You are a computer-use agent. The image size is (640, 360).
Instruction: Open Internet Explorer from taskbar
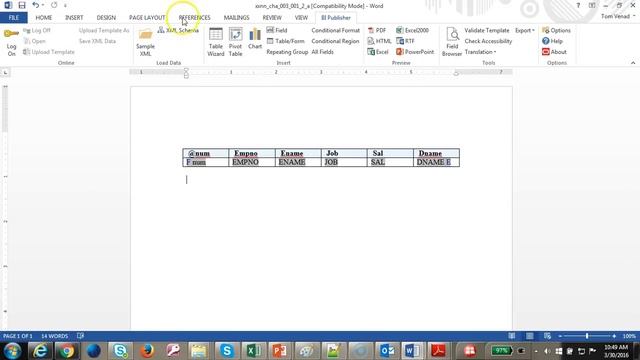click(x=40, y=351)
